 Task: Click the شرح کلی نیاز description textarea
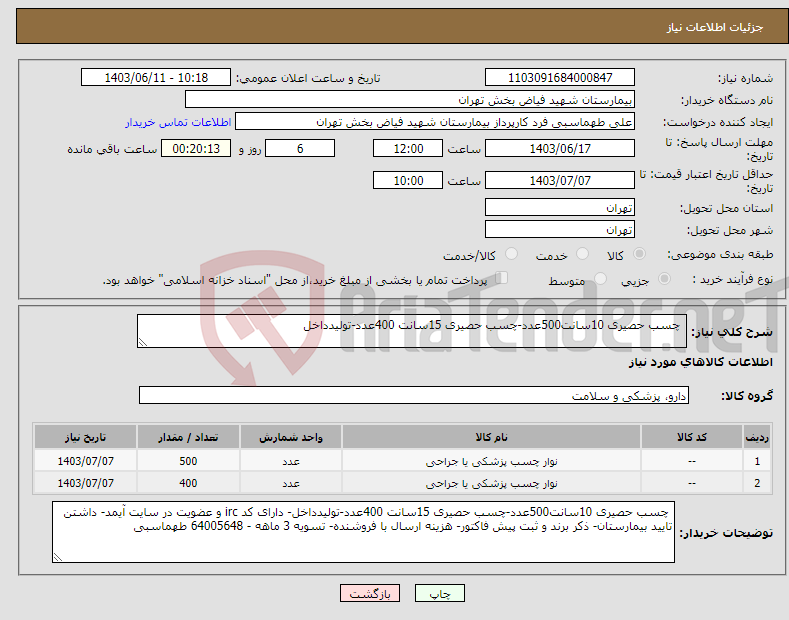(412, 331)
